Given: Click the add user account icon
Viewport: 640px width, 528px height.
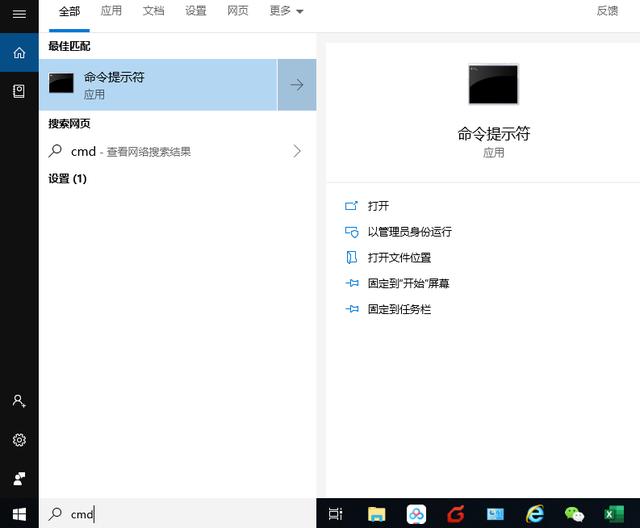Looking at the screenshot, I should (19, 401).
